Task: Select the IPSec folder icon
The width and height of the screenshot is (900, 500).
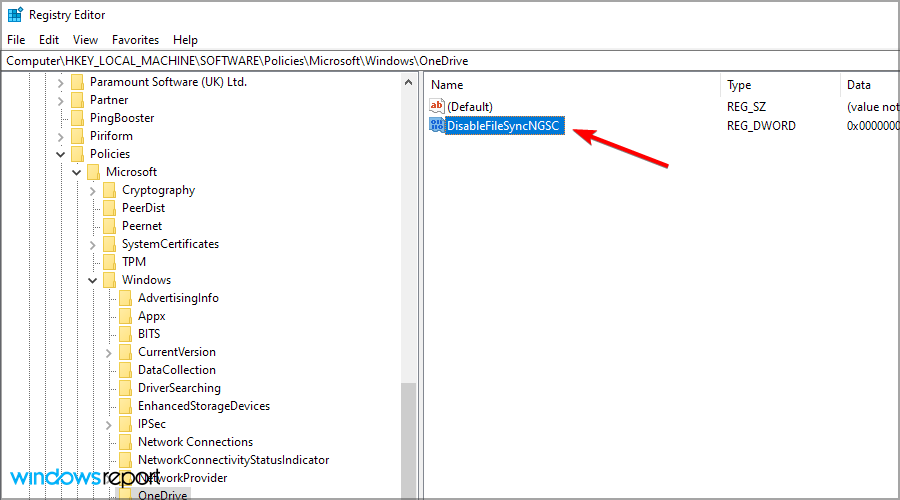Action: click(126, 424)
